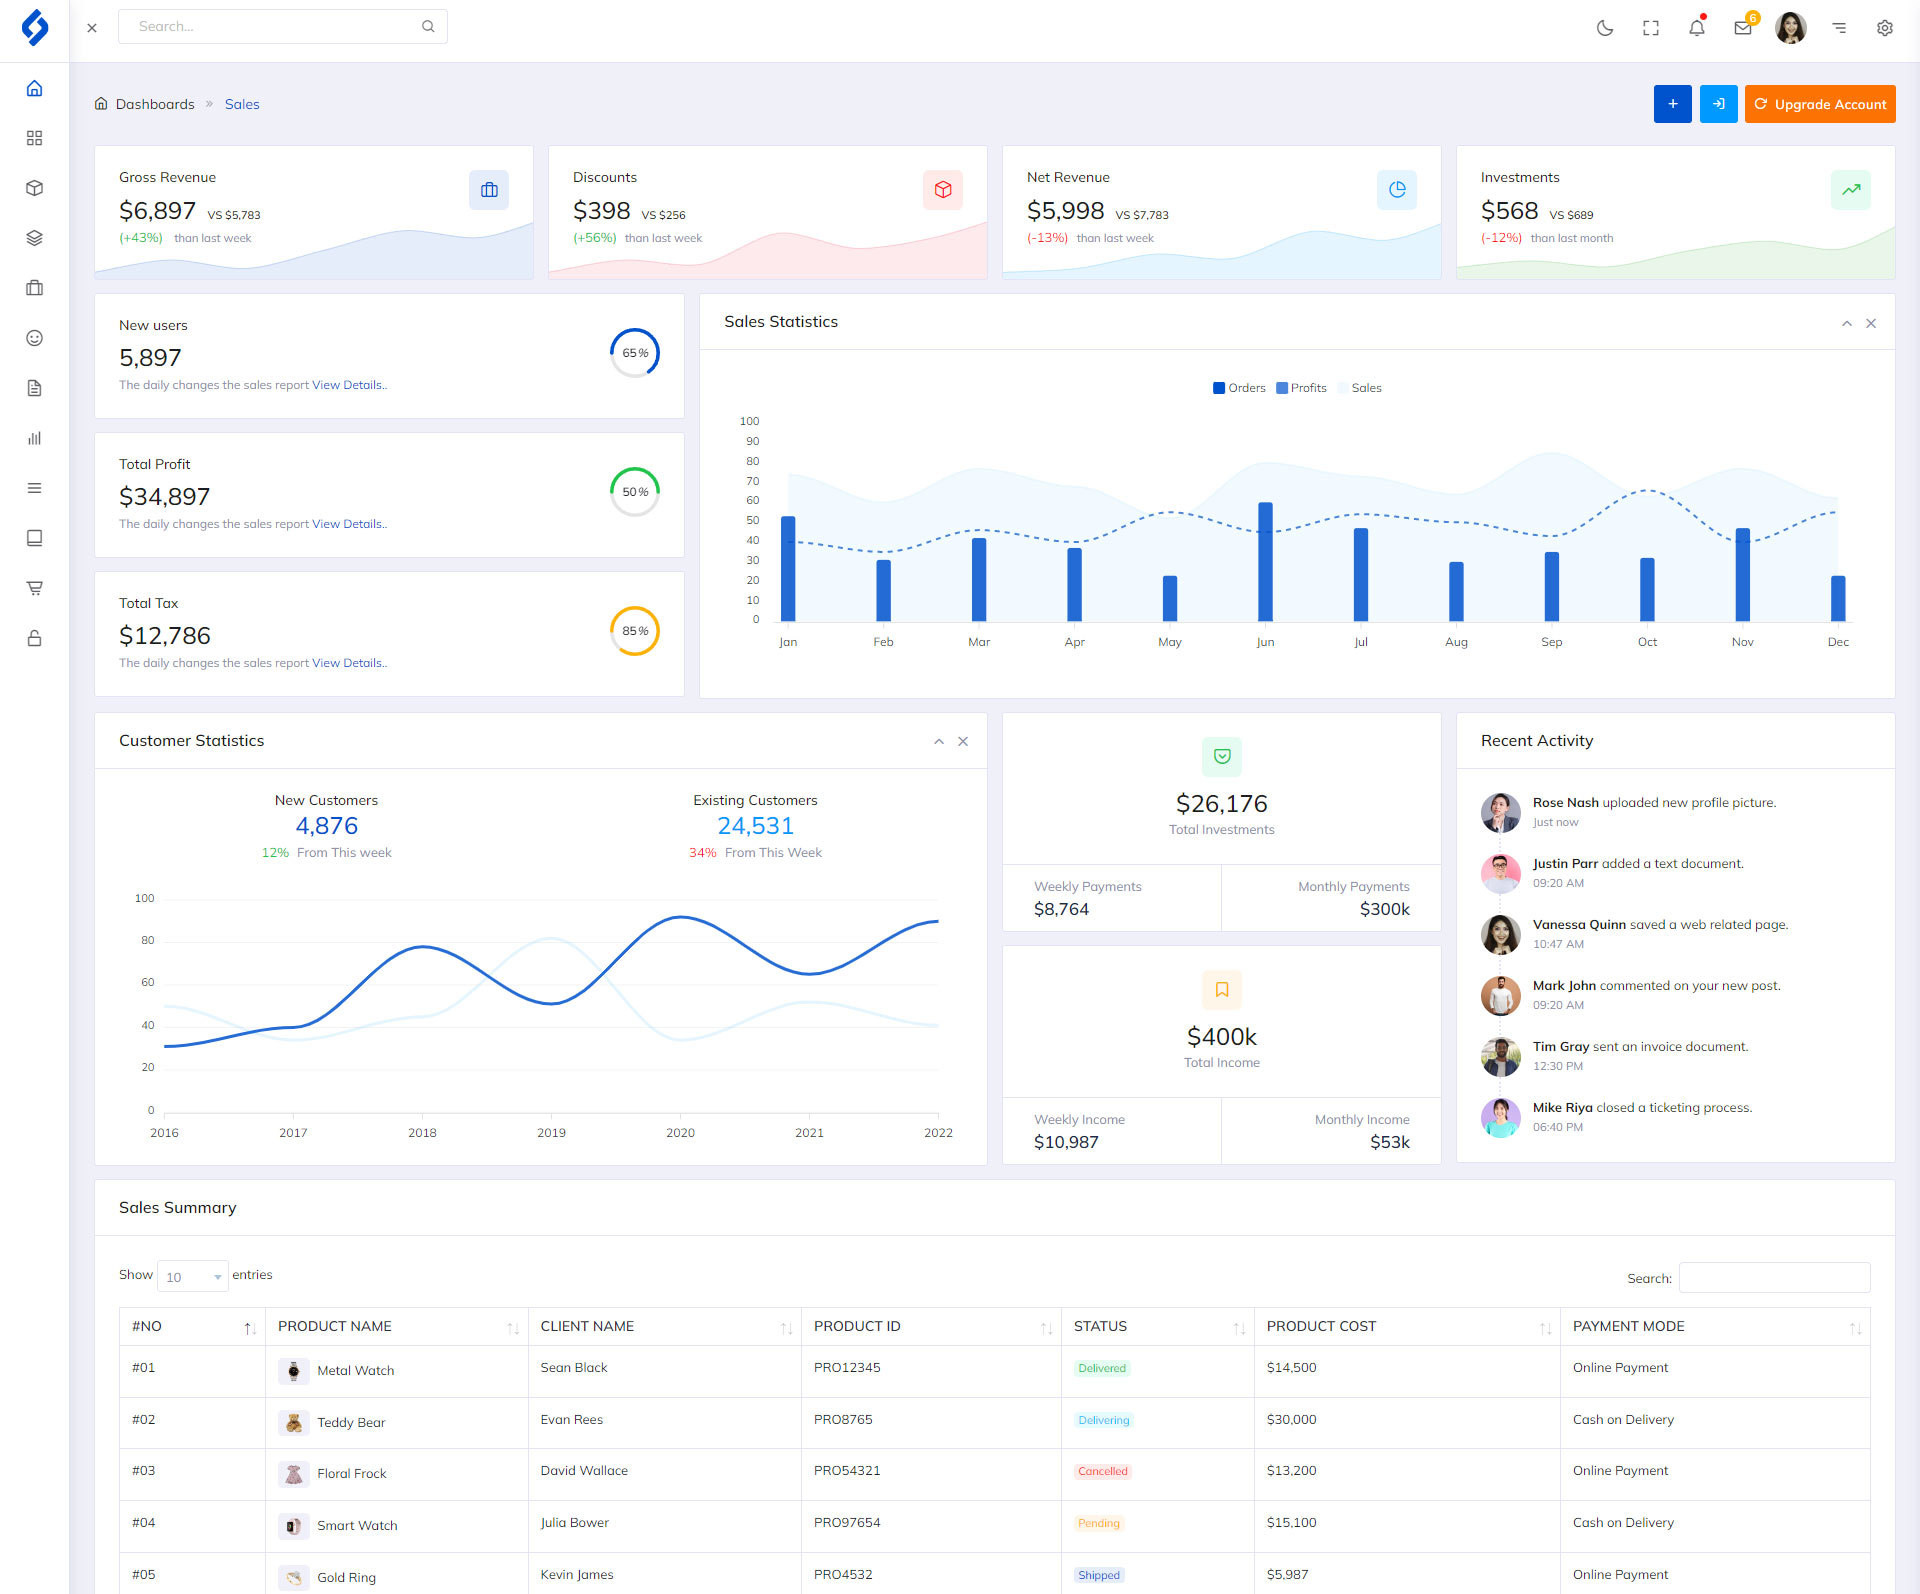Open View Details under Total Profit

click(348, 524)
